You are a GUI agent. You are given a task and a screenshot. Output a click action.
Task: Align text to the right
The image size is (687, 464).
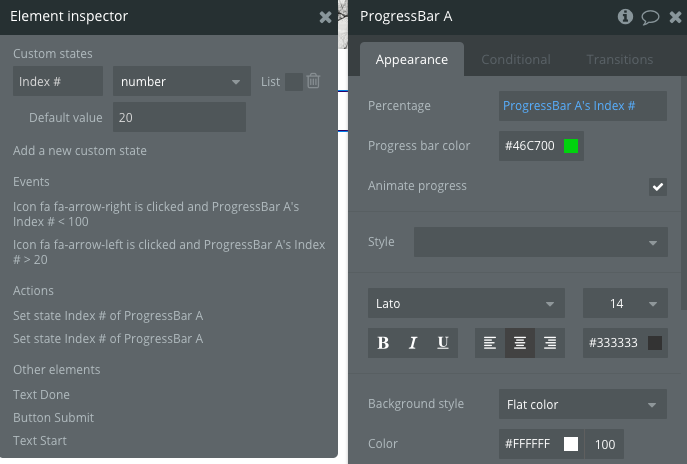point(550,343)
